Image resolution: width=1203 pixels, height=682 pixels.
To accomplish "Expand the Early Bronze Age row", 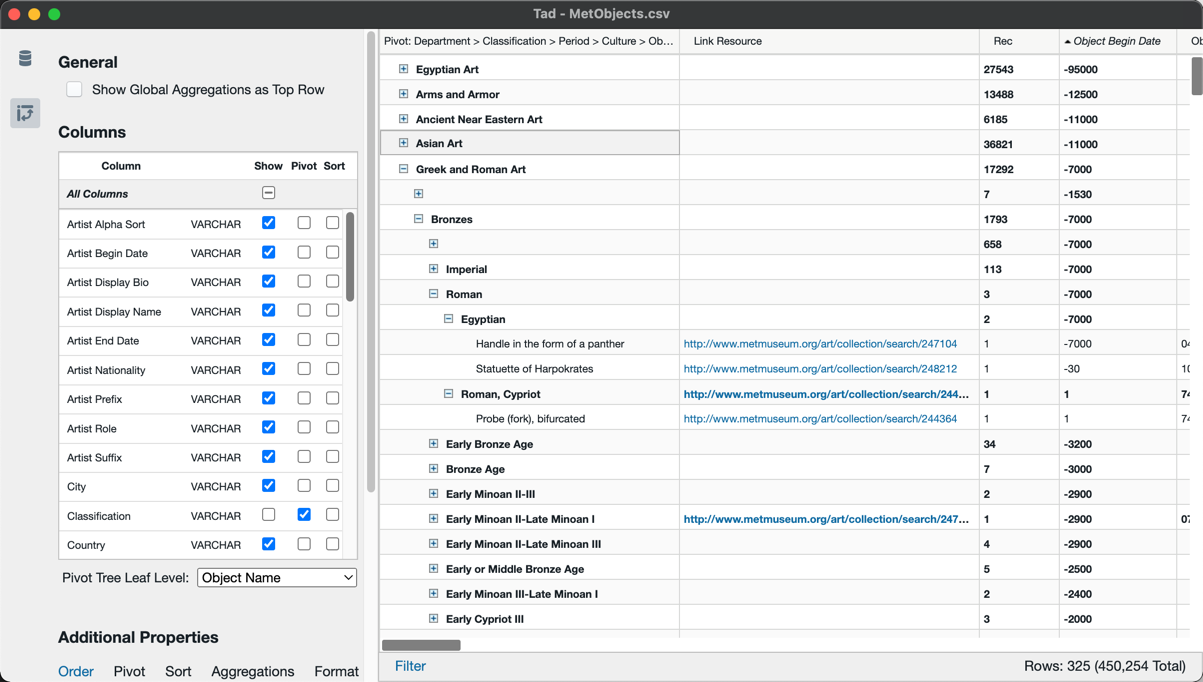I will click(x=433, y=443).
